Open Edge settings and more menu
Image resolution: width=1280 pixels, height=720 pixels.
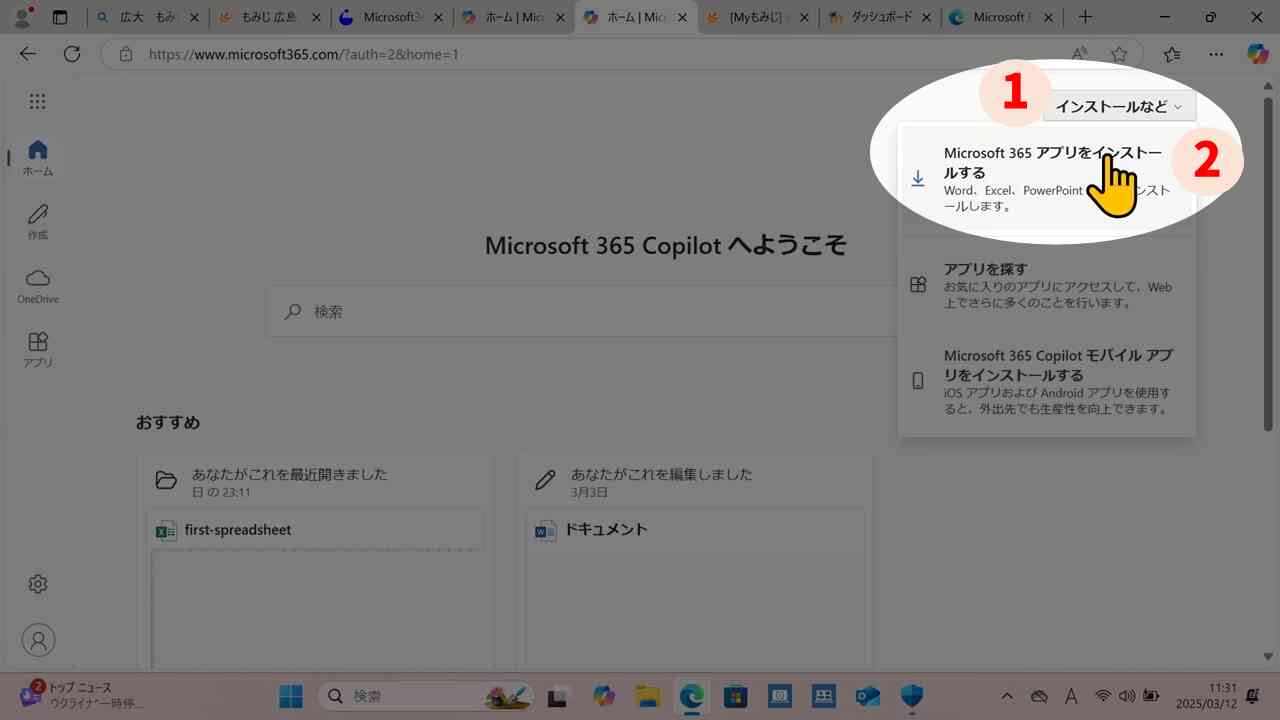[1216, 54]
